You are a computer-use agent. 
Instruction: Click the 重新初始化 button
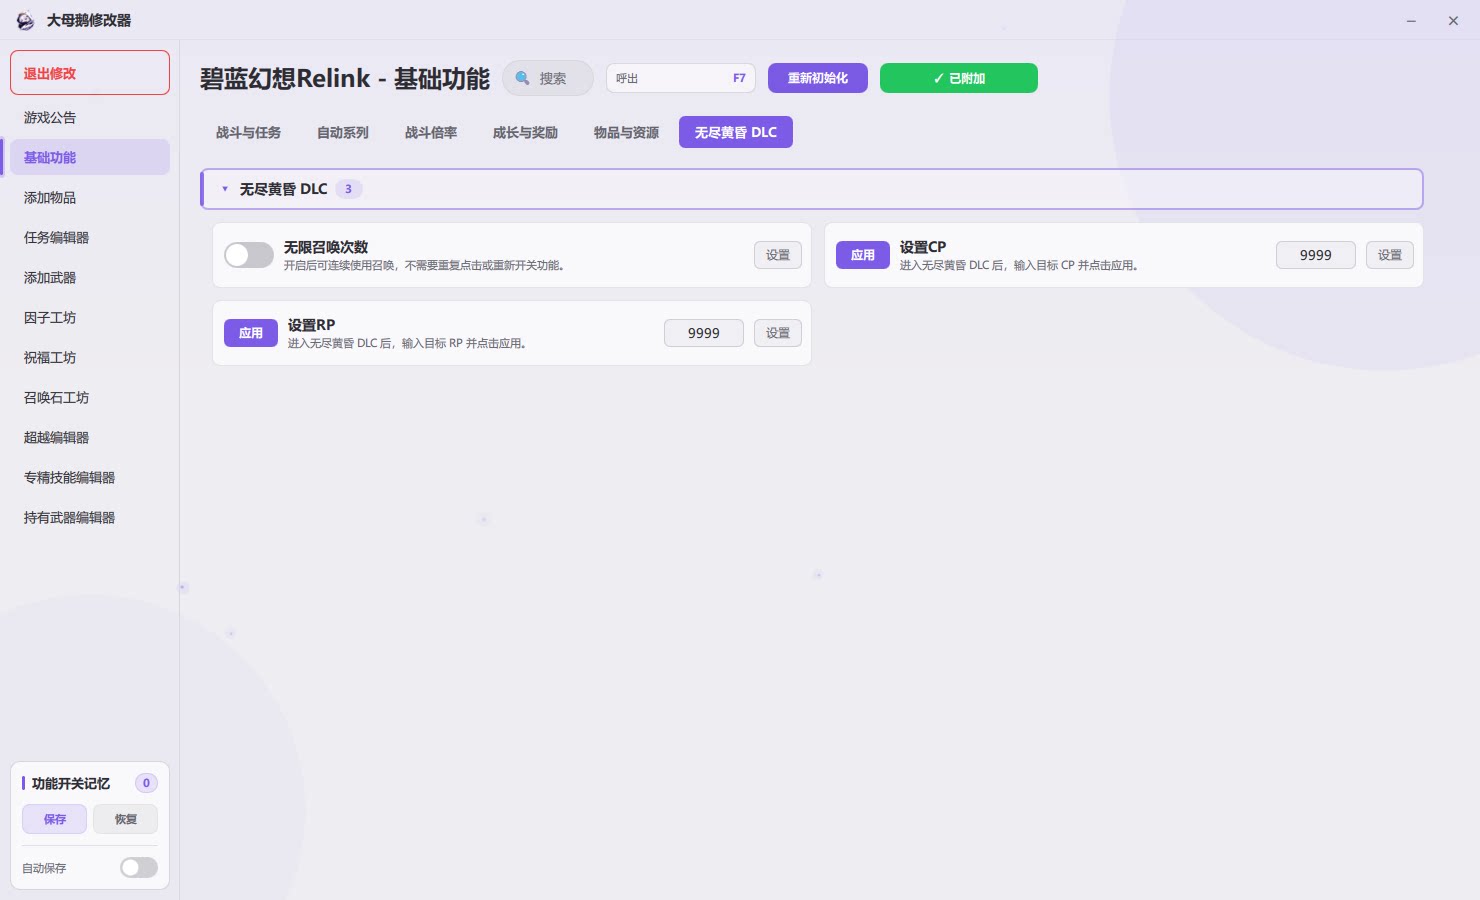click(818, 78)
